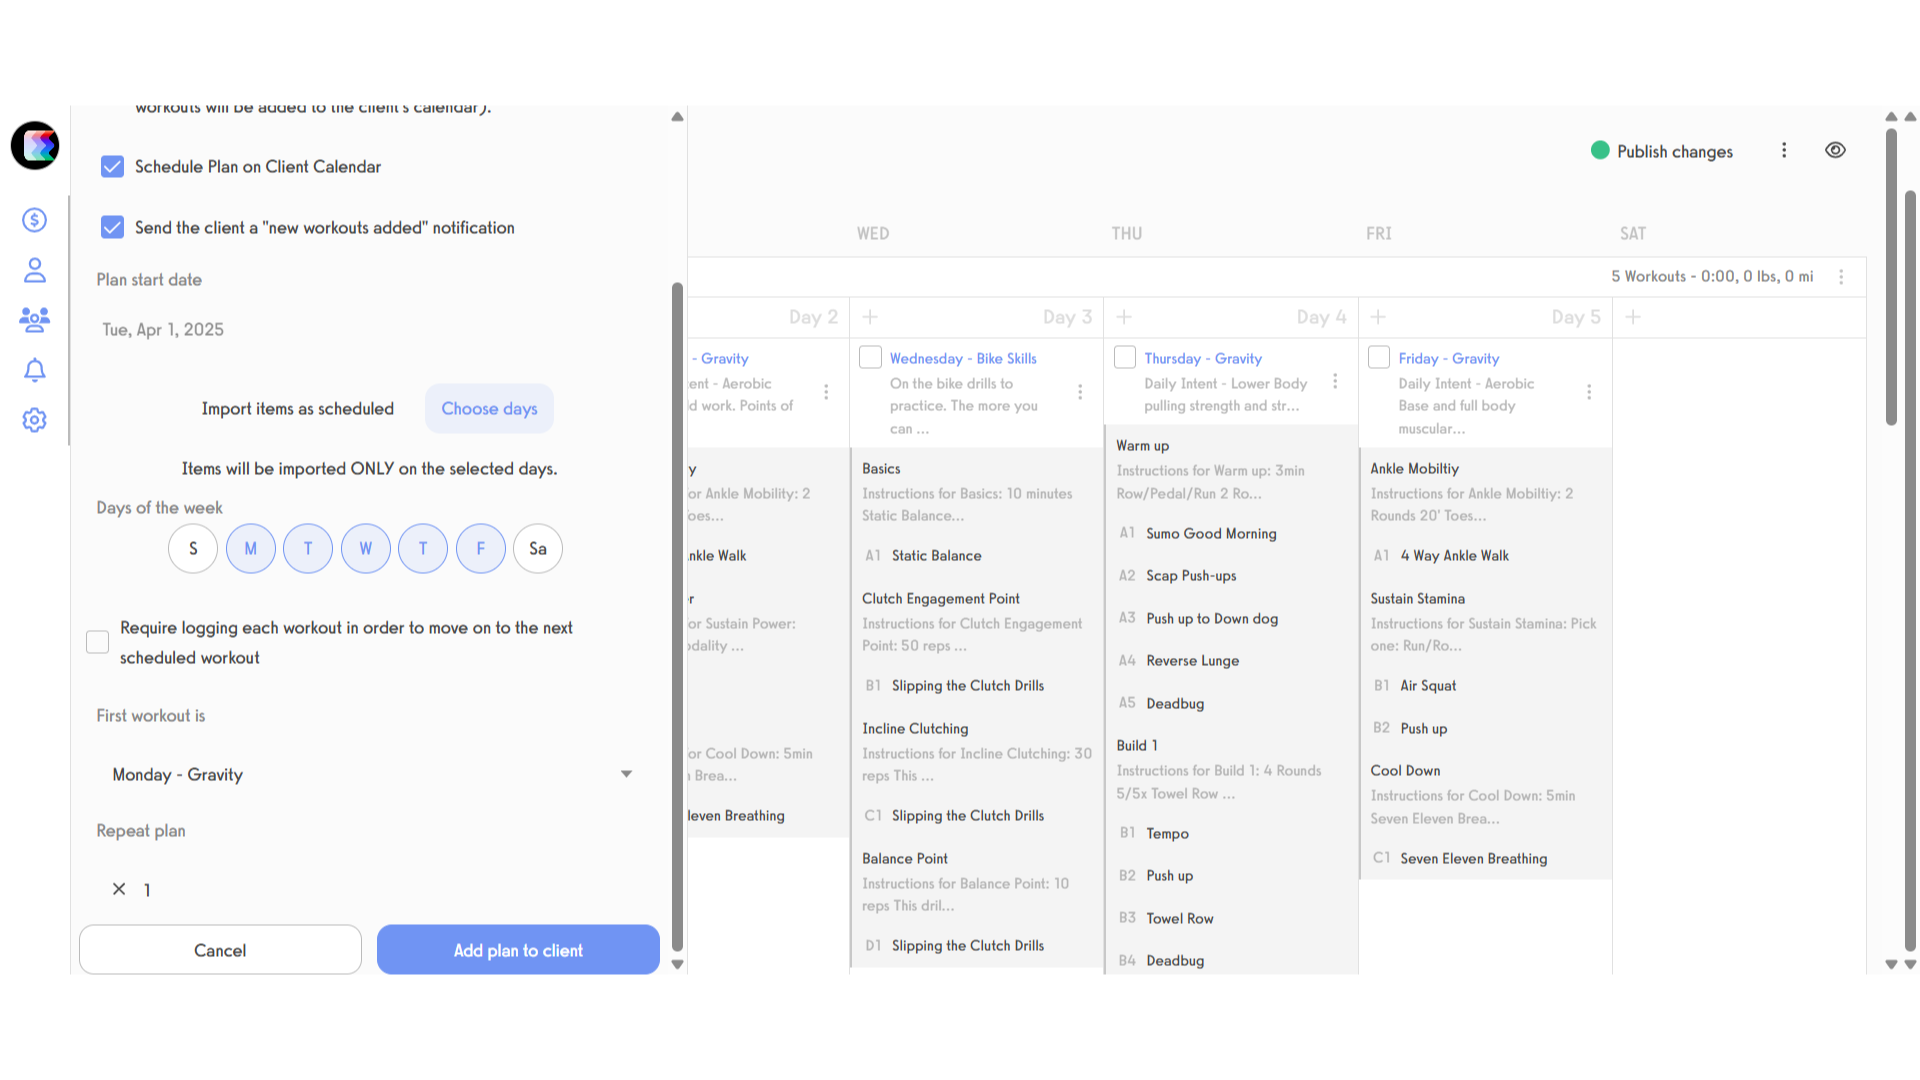Toggle the preview eye icon
This screenshot has height=1080, width=1920.
tap(1835, 150)
